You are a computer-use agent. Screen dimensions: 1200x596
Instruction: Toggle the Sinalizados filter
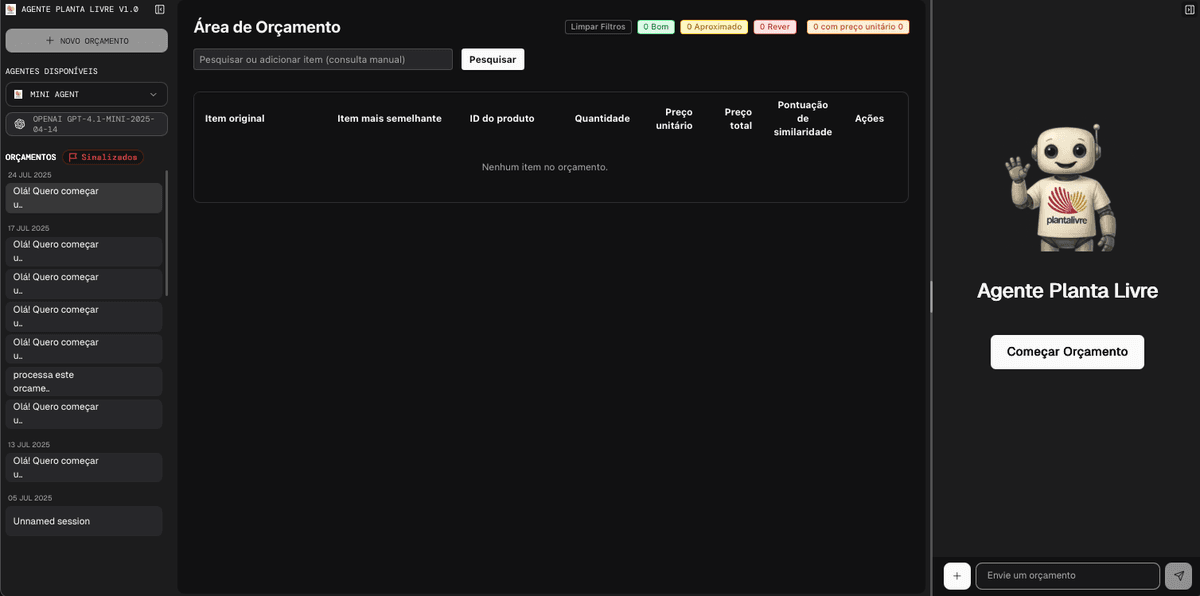click(105, 156)
